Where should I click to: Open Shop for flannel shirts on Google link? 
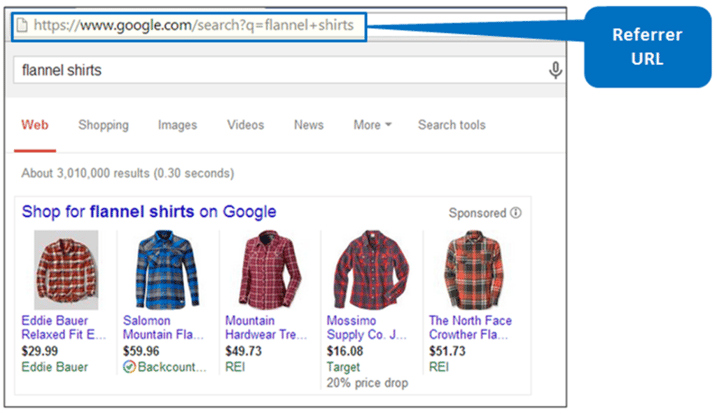coord(149,212)
